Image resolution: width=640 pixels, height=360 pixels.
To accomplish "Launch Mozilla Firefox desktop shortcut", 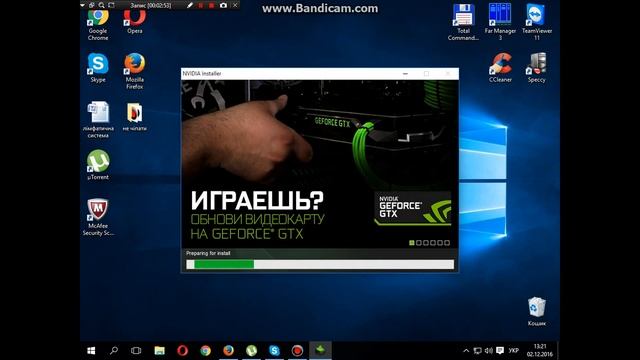I will (x=135, y=71).
